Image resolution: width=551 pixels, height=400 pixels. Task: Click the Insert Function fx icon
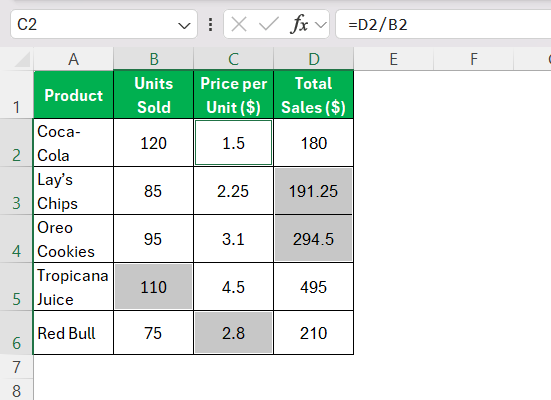(299, 25)
